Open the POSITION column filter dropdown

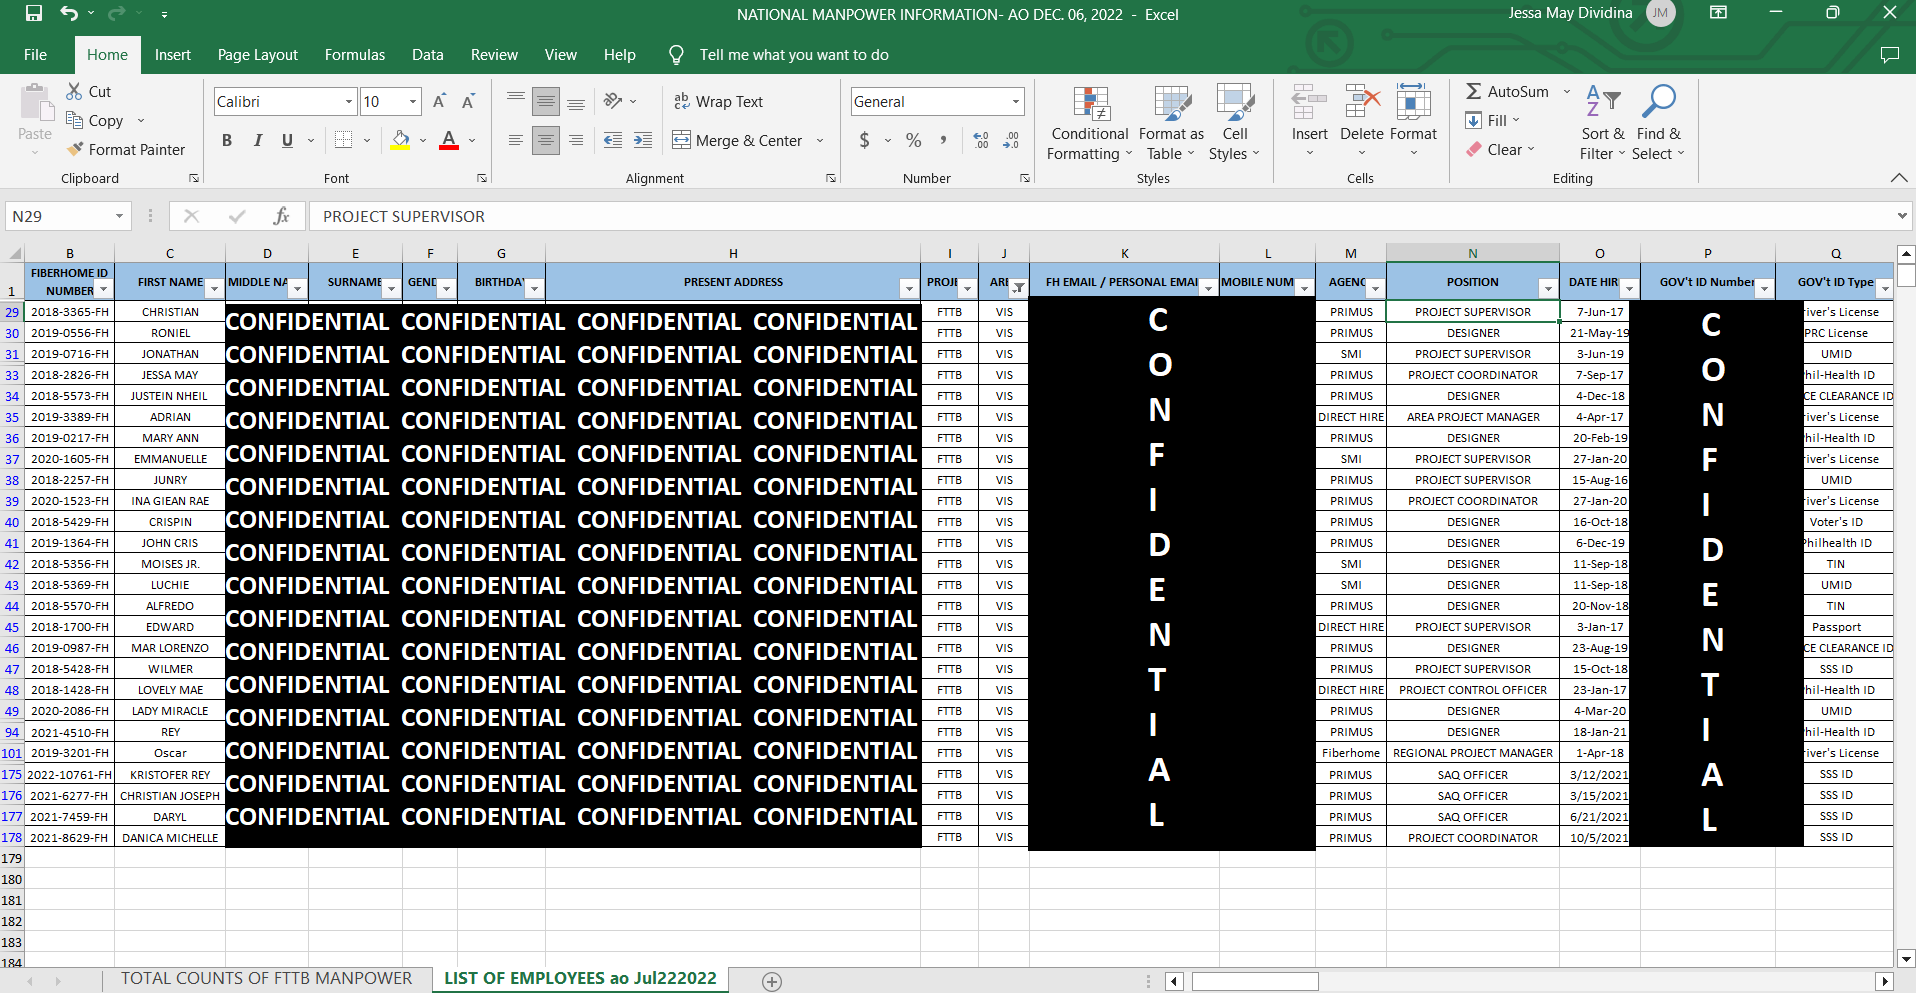1548,289
